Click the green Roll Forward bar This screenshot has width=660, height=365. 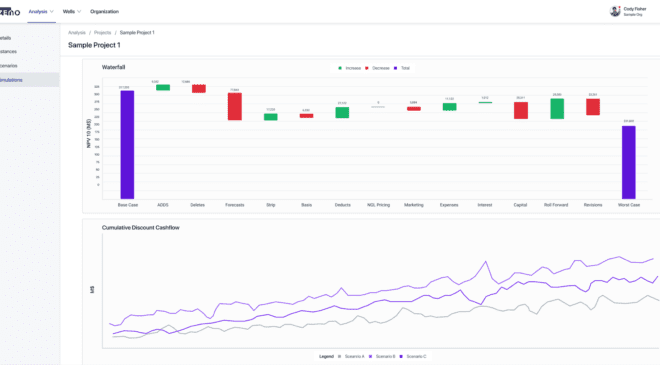coord(557,109)
